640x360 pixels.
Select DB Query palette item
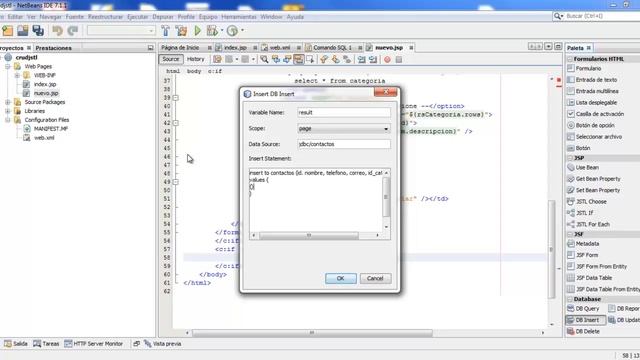(583, 309)
